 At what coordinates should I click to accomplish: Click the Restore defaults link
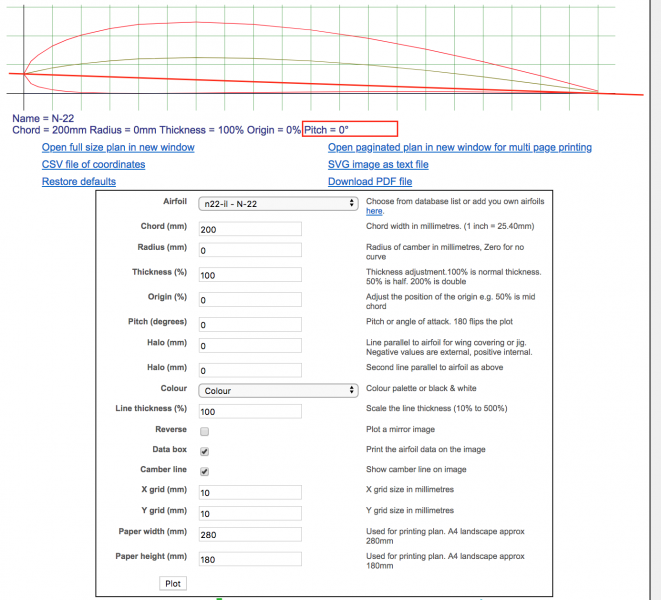point(79,181)
